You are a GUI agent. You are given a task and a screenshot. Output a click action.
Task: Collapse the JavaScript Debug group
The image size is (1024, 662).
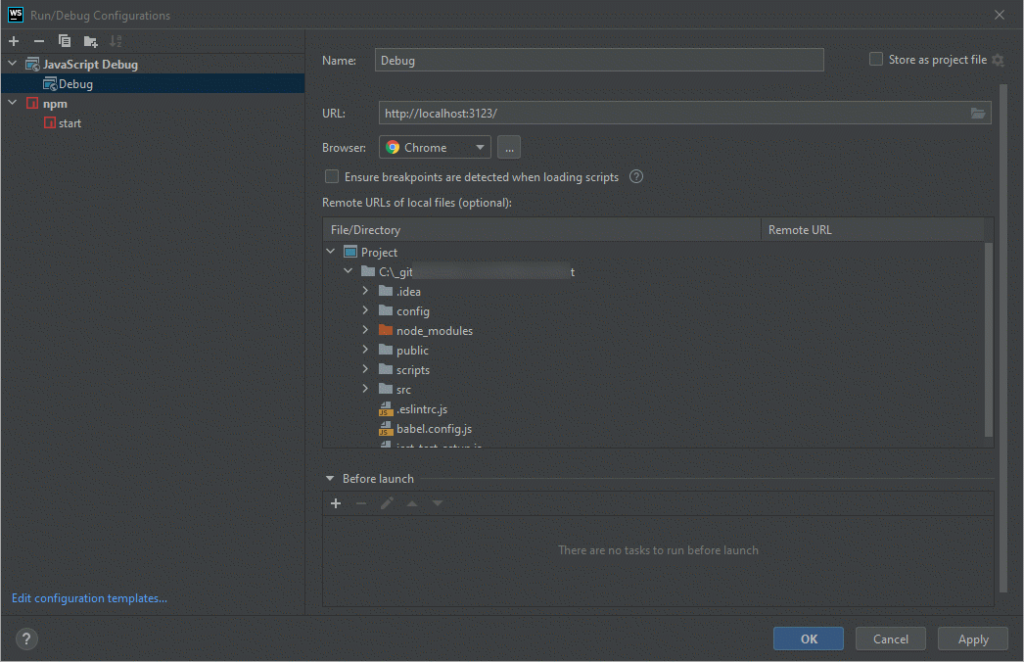pos(12,64)
